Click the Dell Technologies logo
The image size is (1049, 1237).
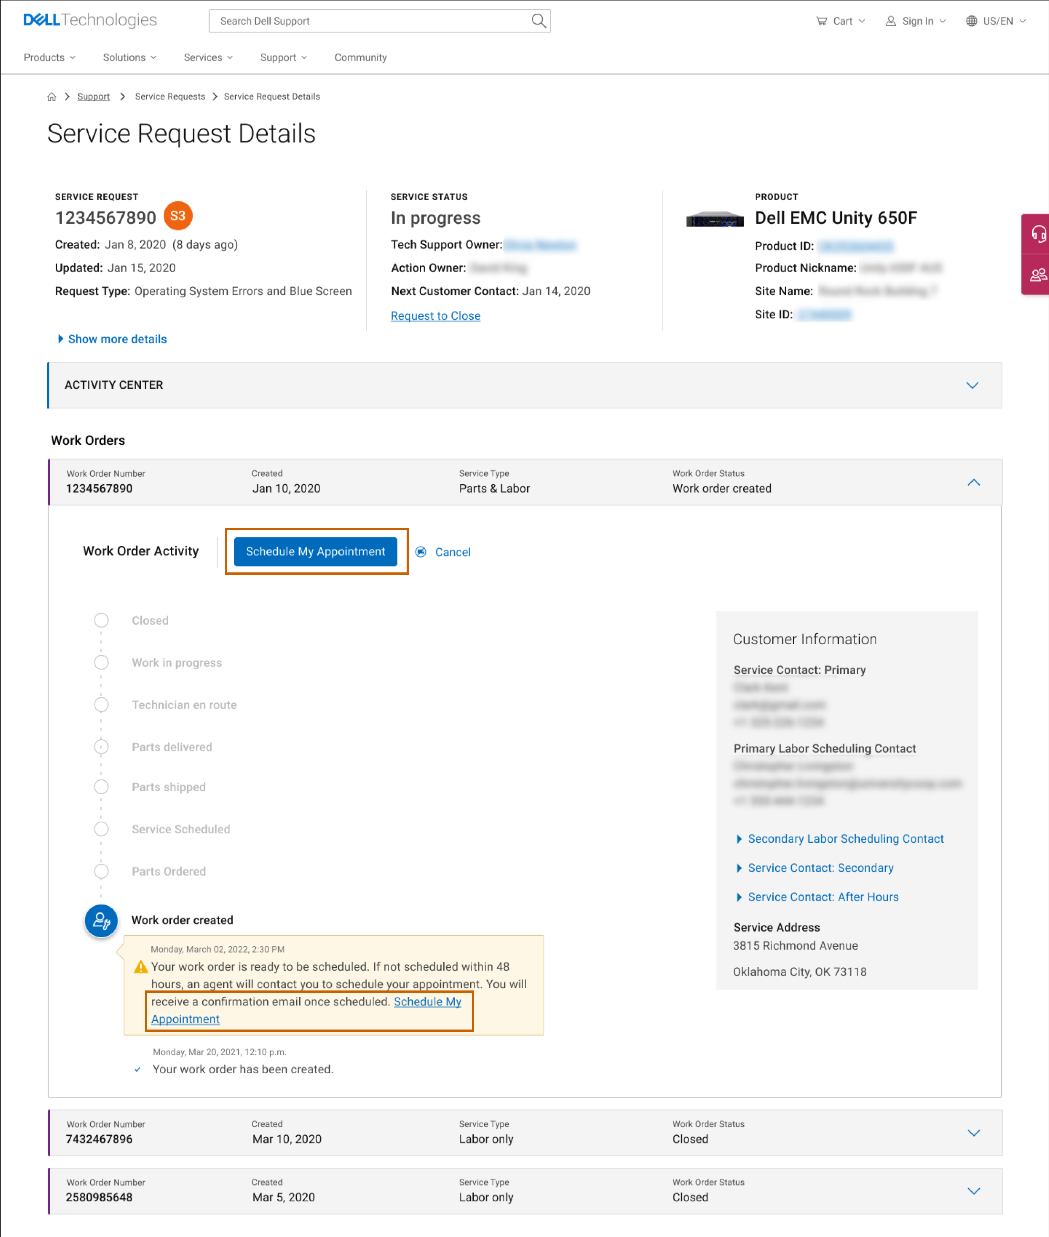(90, 20)
